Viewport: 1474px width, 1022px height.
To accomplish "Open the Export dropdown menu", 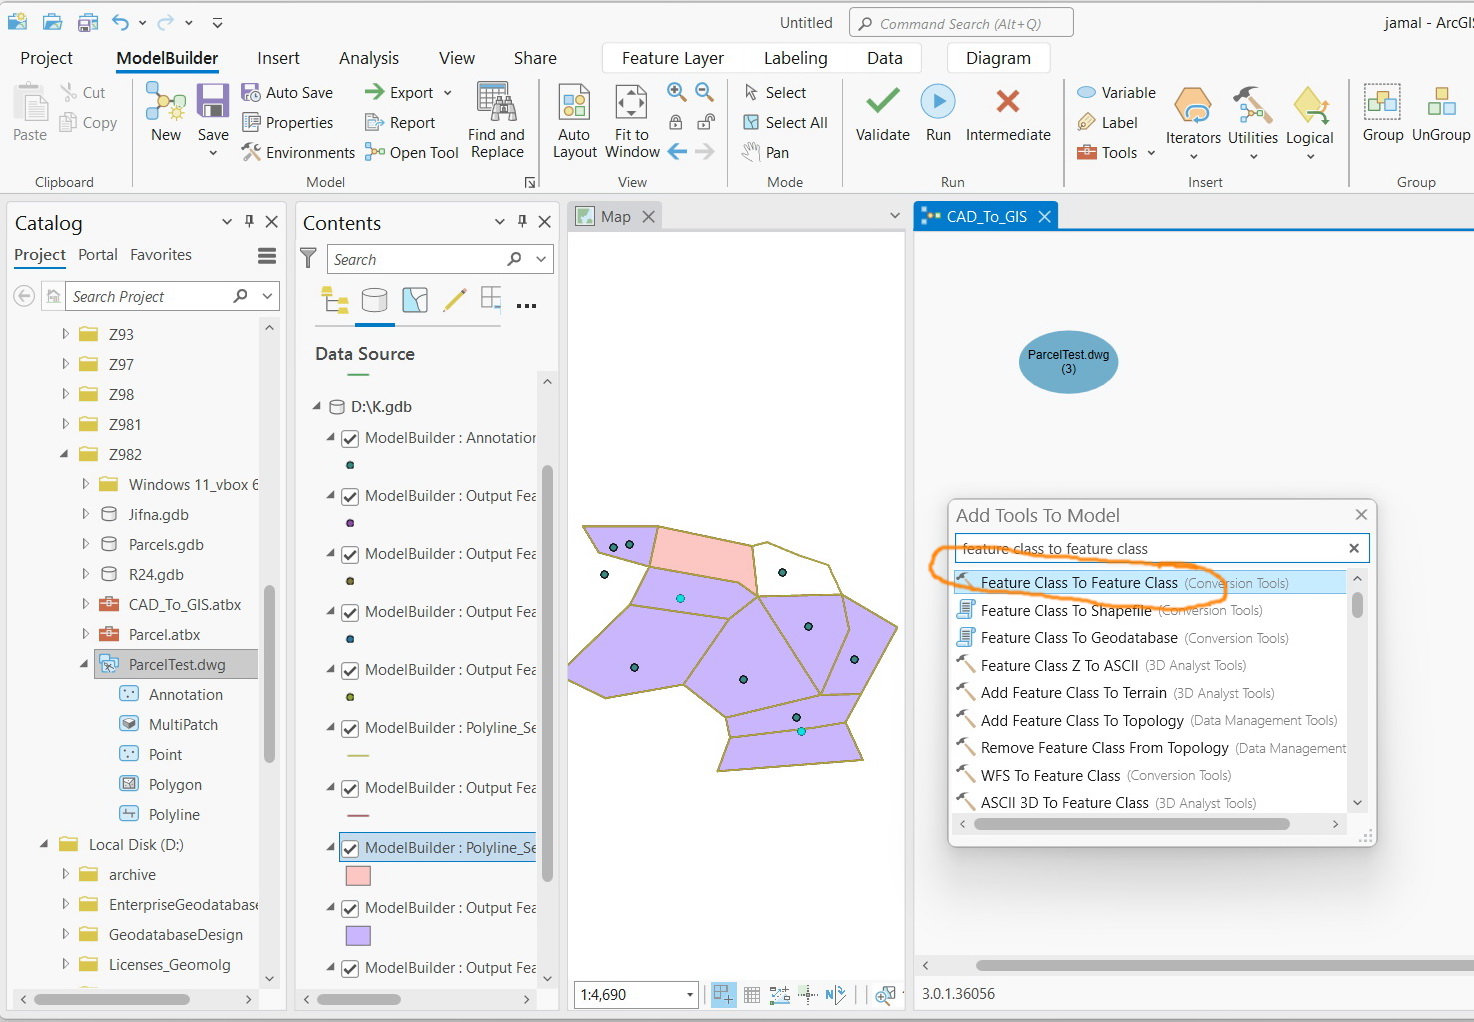I will click(447, 91).
